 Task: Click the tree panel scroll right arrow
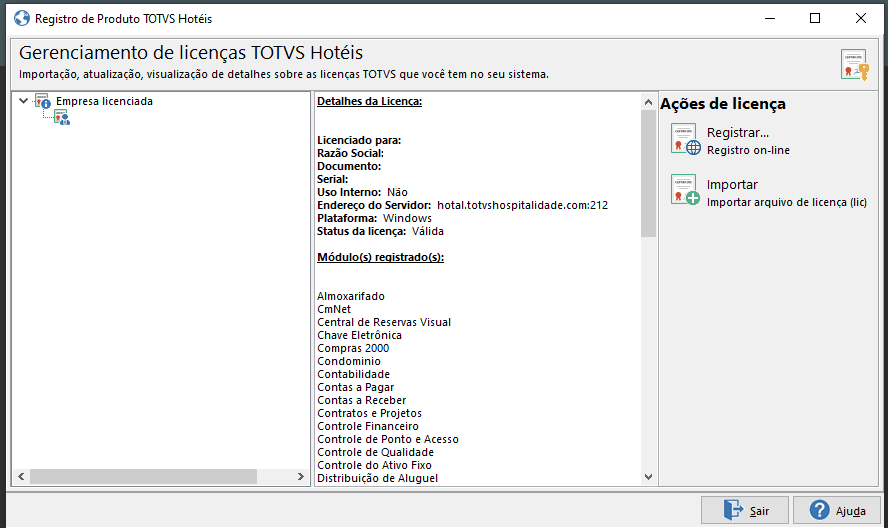301,476
